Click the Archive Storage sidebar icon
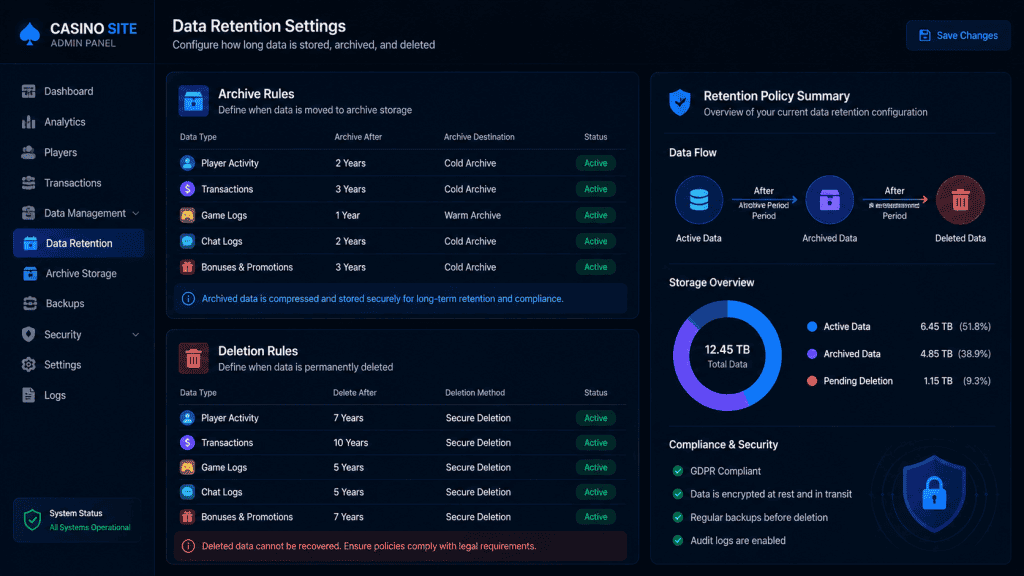This screenshot has height=576, width=1024. tap(30, 274)
